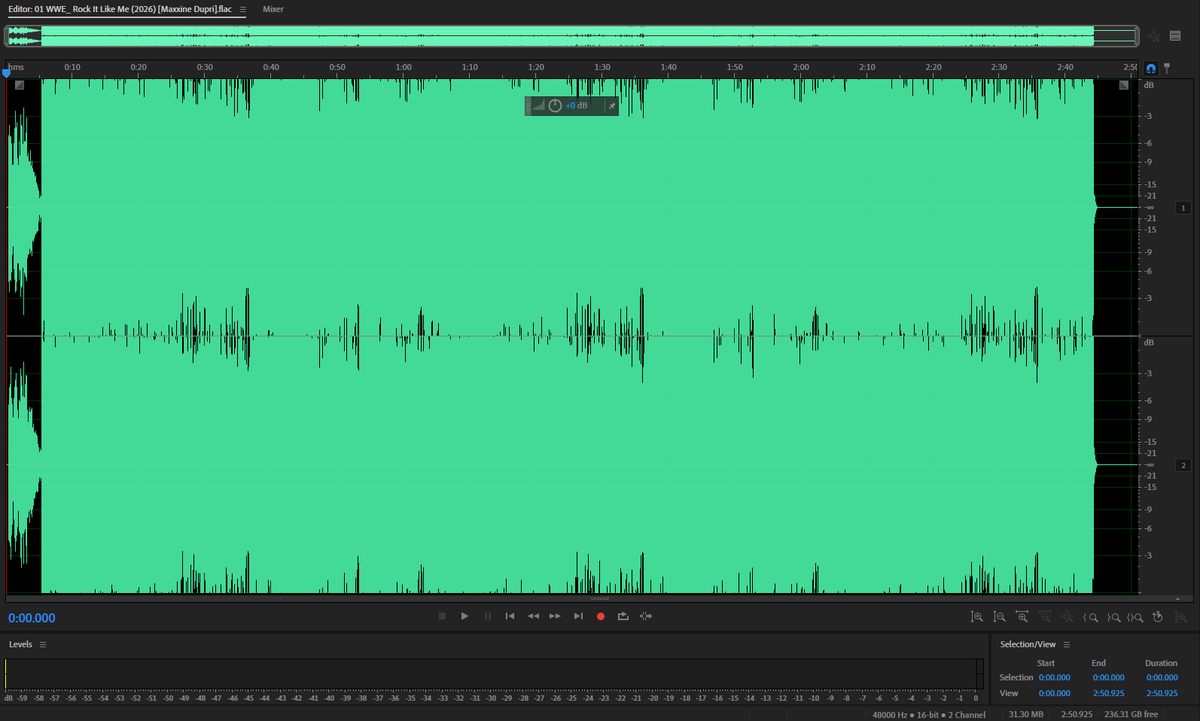
Task: Click Zoom to Selection icon
Action: pos(1136,617)
